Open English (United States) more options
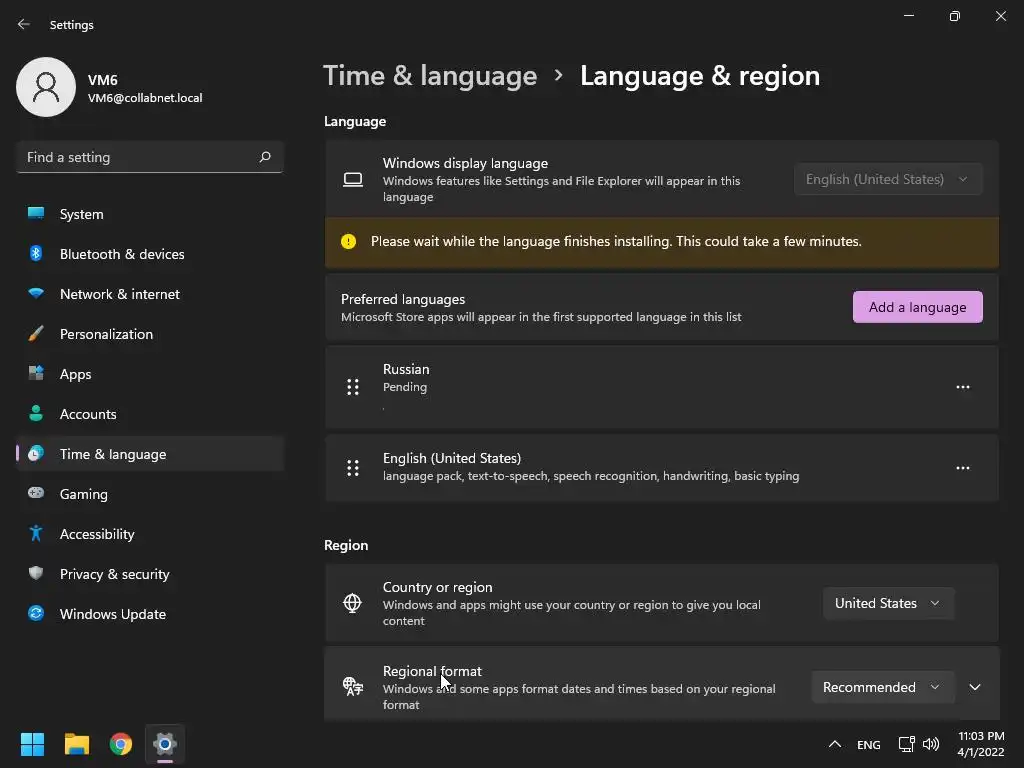 point(963,468)
